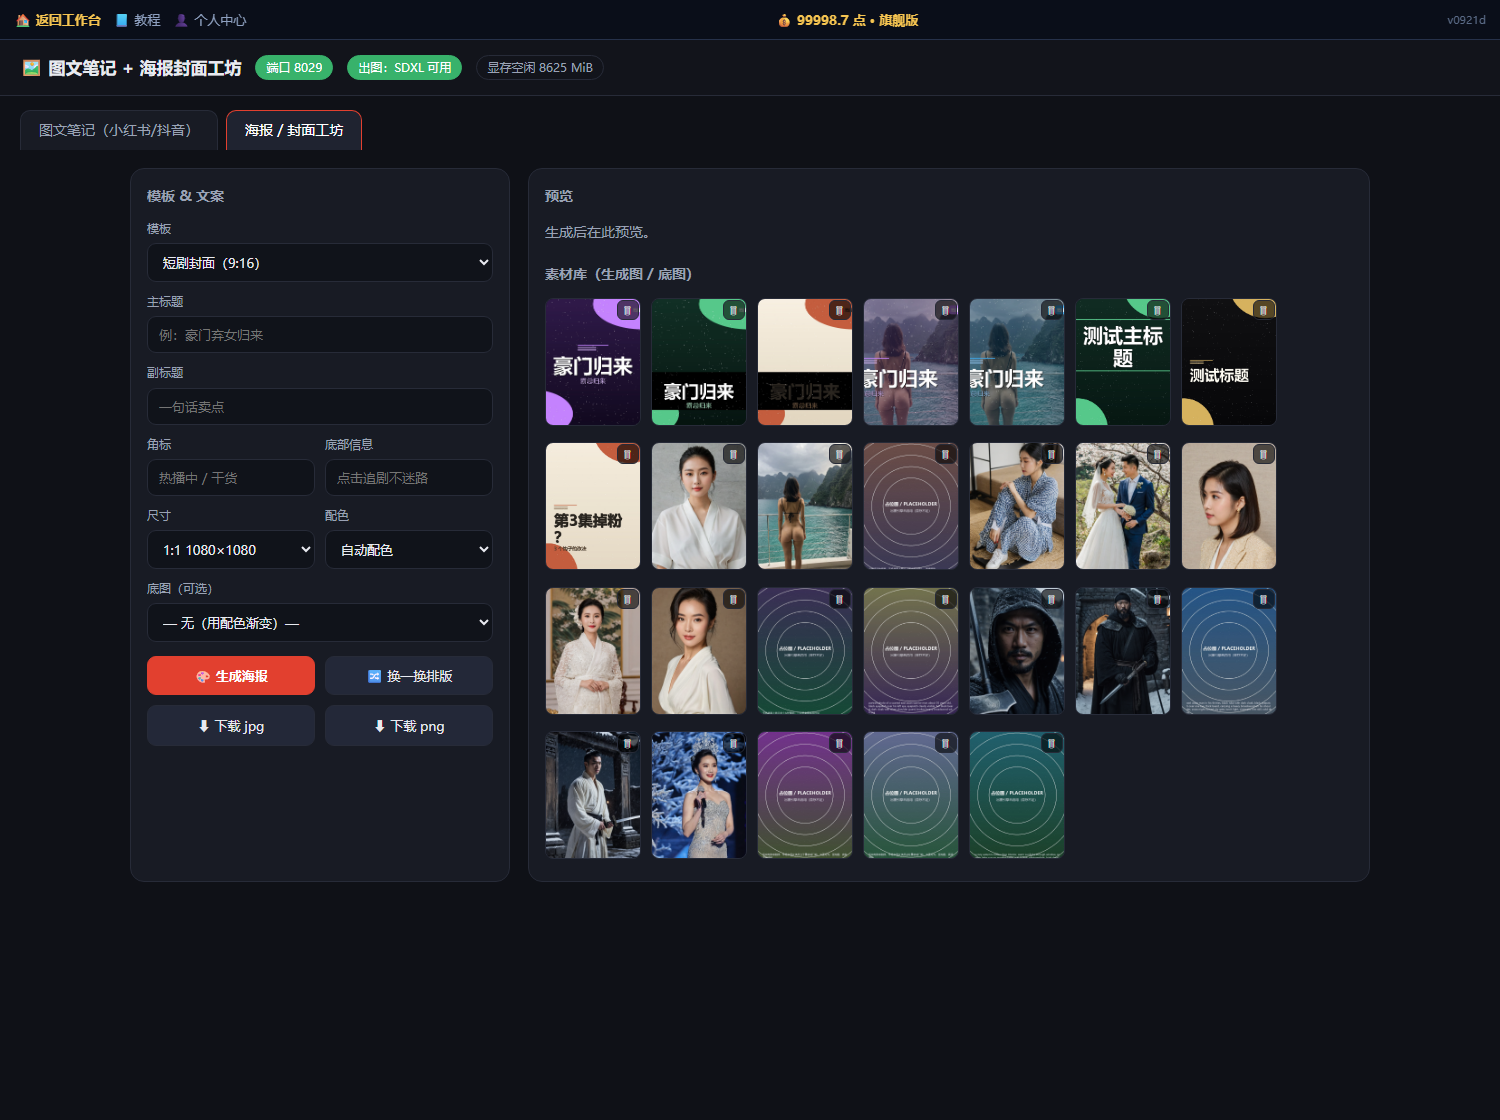1500x1120 pixels.
Task: Click the gold coin points icon
Action: coord(784,20)
